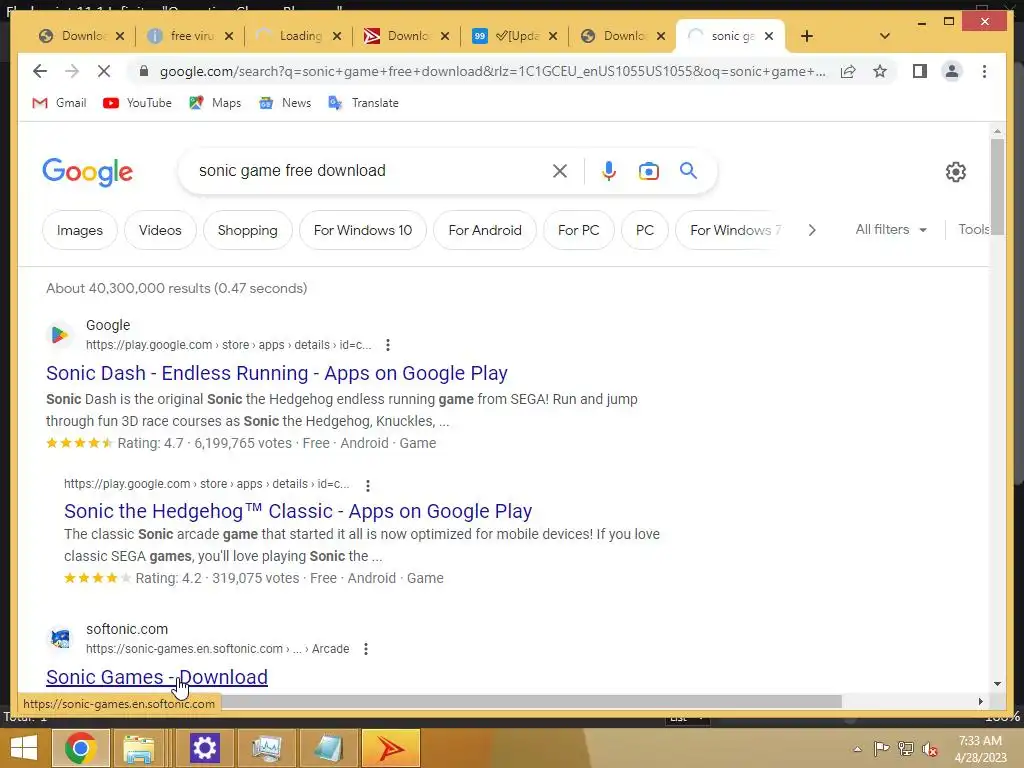Screen dimensions: 1024x768
Task: Open a new tab
Action: 807,36
